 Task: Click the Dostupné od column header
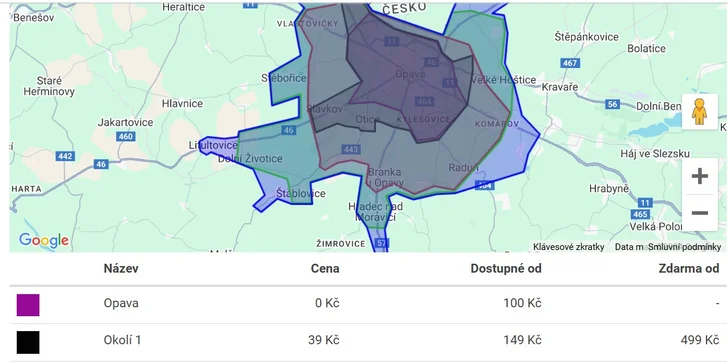pyautogui.click(x=506, y=268)
